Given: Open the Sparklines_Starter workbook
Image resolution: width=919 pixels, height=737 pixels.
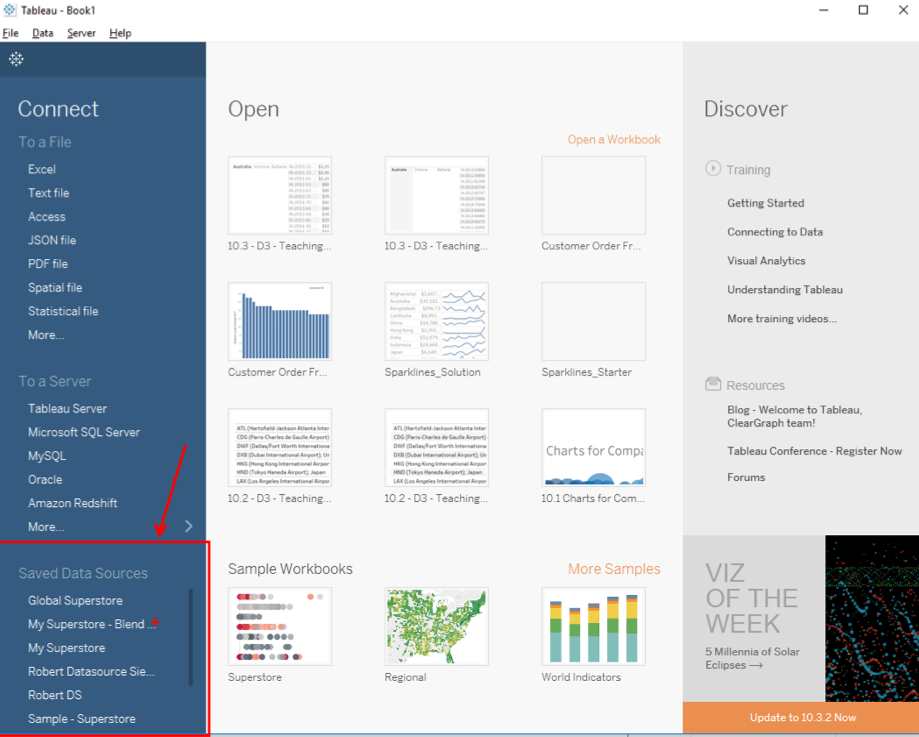Looking at the screenshot, I should [593, 320].
